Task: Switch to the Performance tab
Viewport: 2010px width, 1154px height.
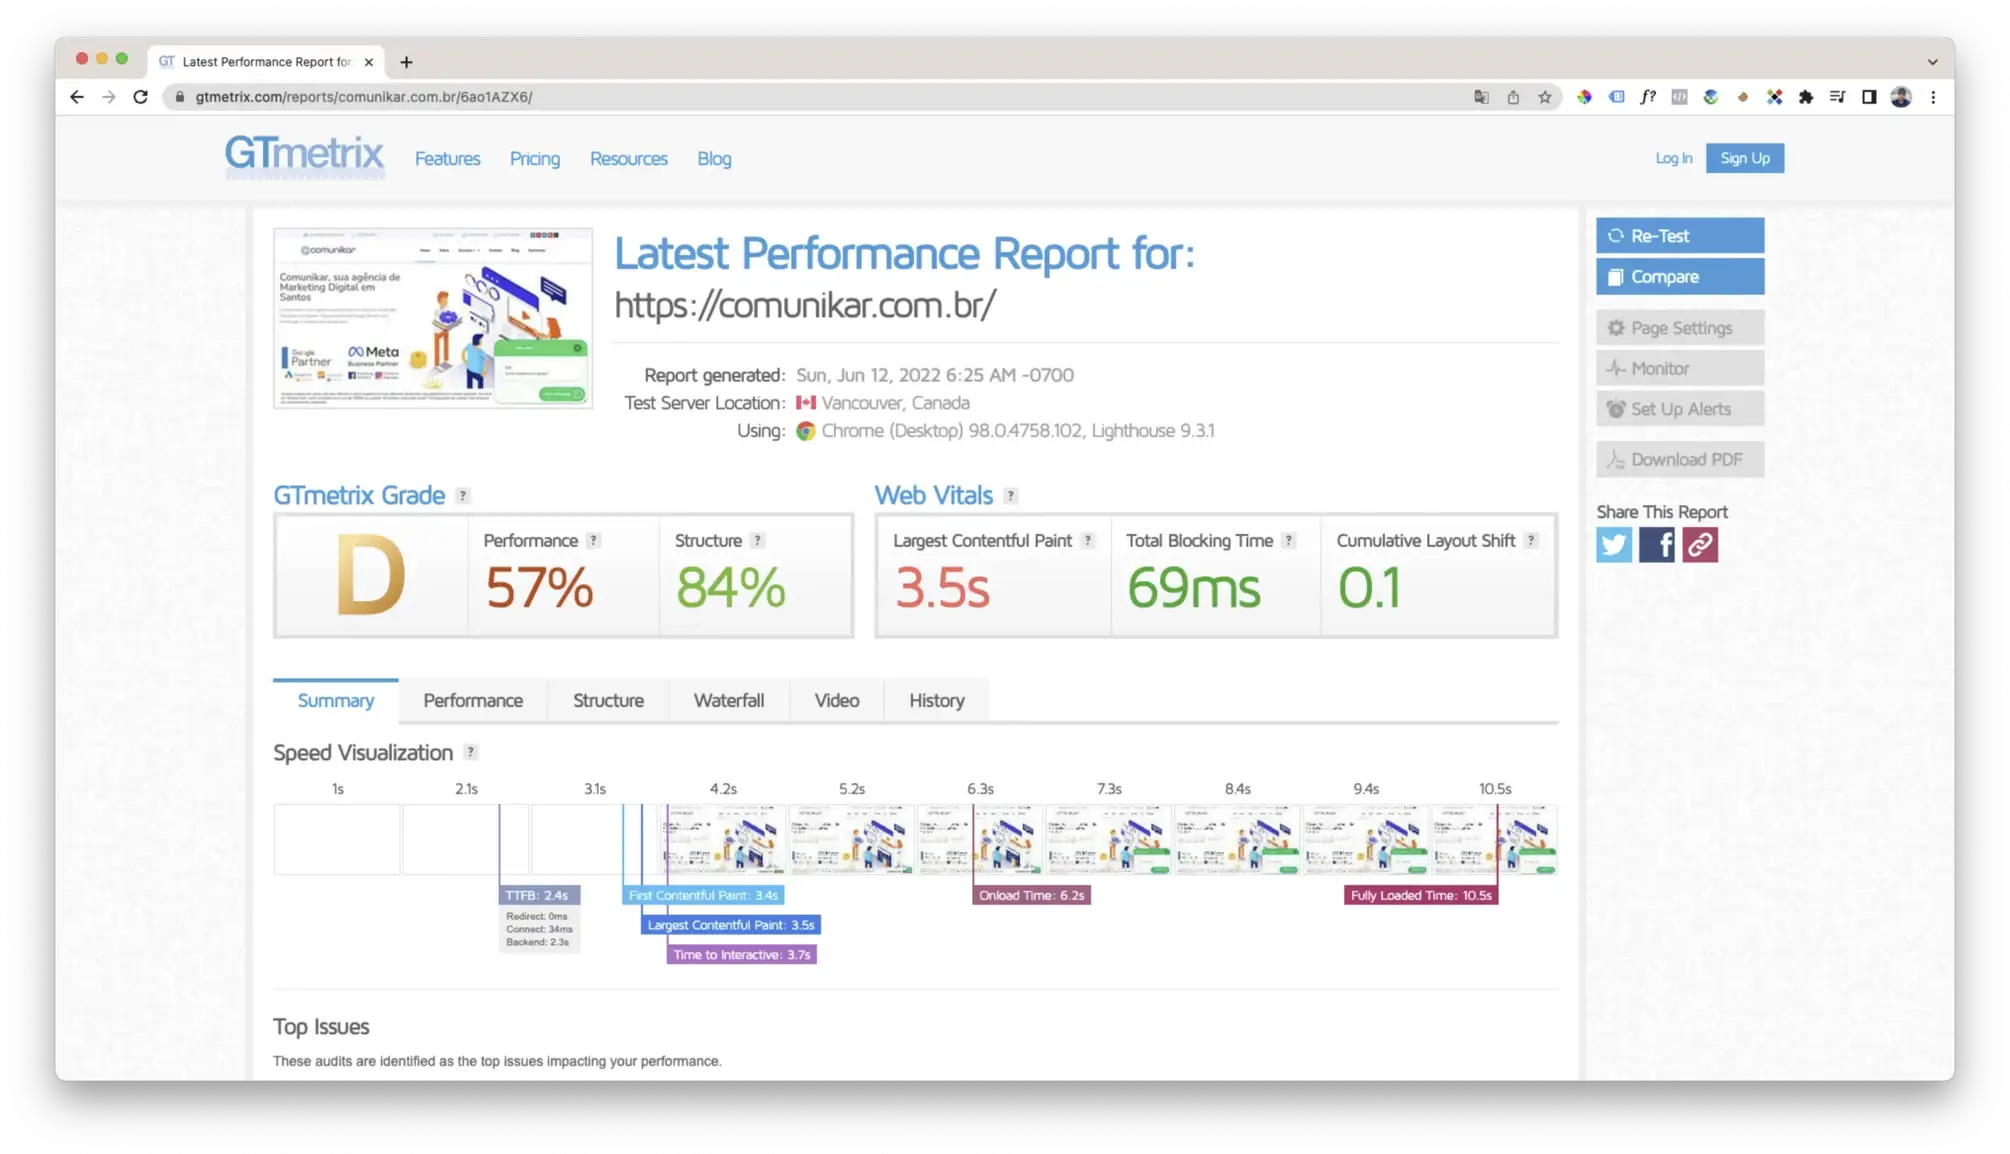Action: point(473,701)
